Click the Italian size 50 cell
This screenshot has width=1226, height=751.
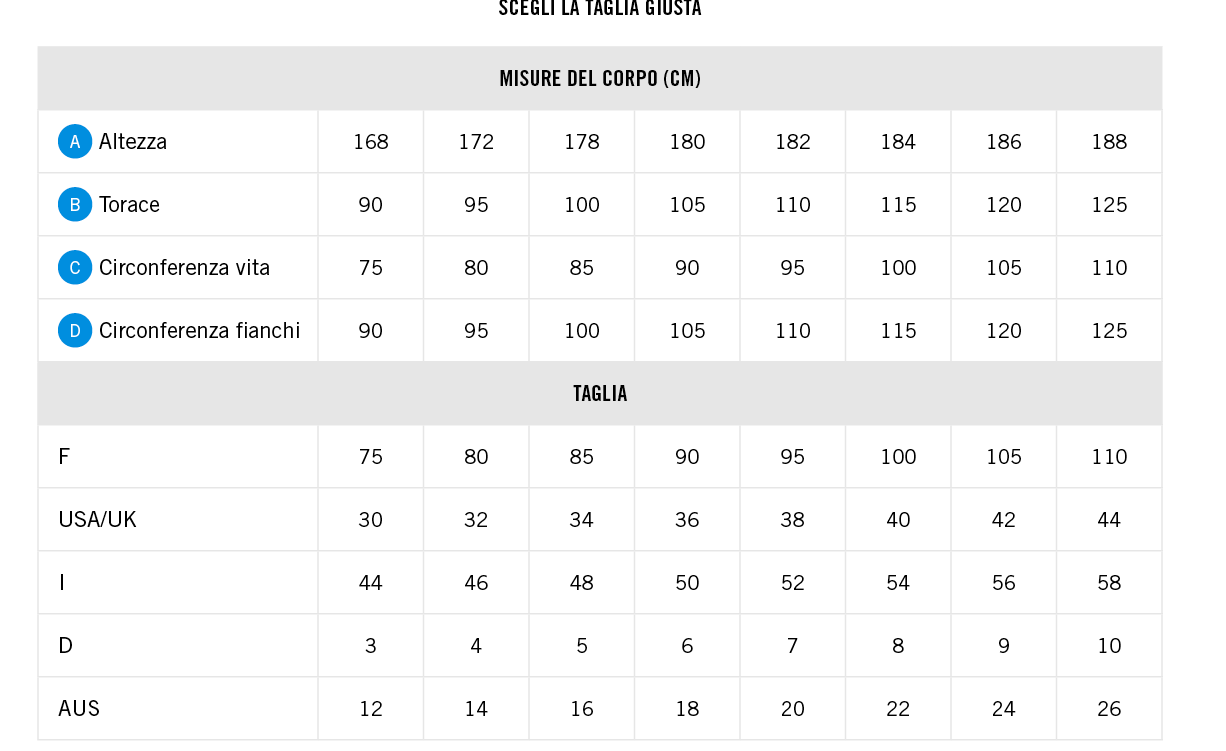pos(687,582)
